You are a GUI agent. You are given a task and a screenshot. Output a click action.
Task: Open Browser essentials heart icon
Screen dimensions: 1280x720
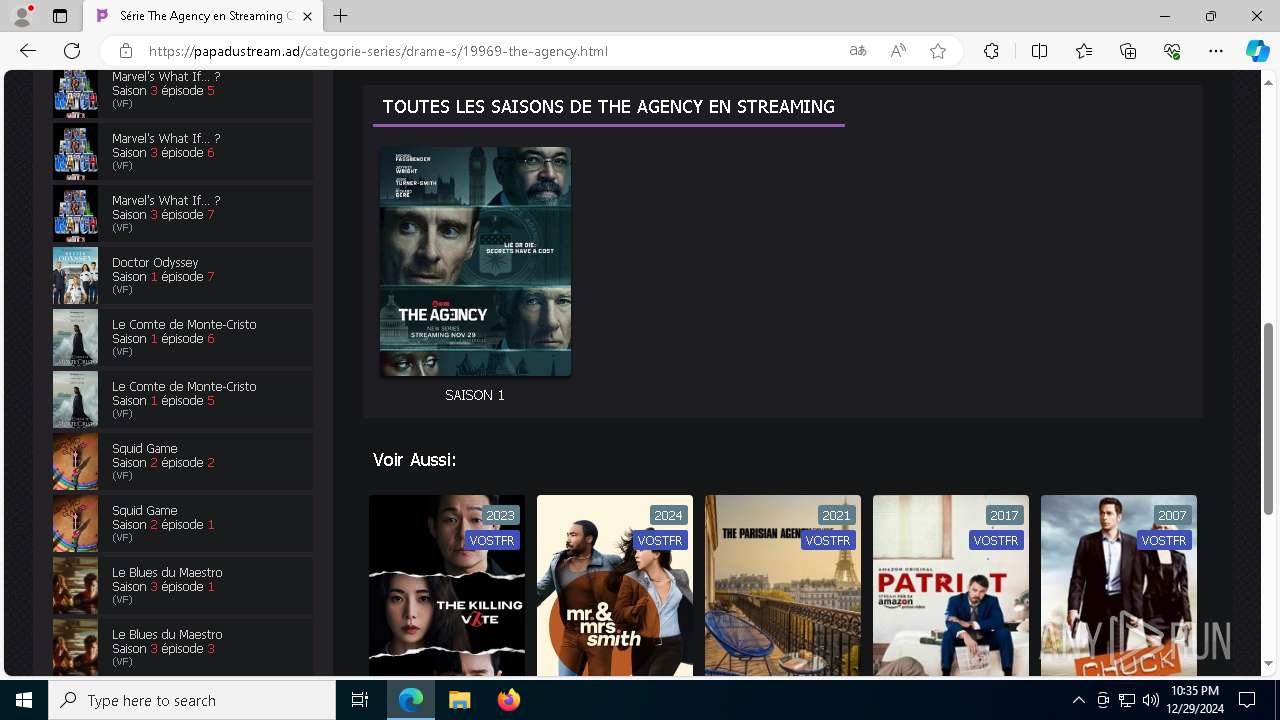pyautogui.click(x=1172, y=51)
